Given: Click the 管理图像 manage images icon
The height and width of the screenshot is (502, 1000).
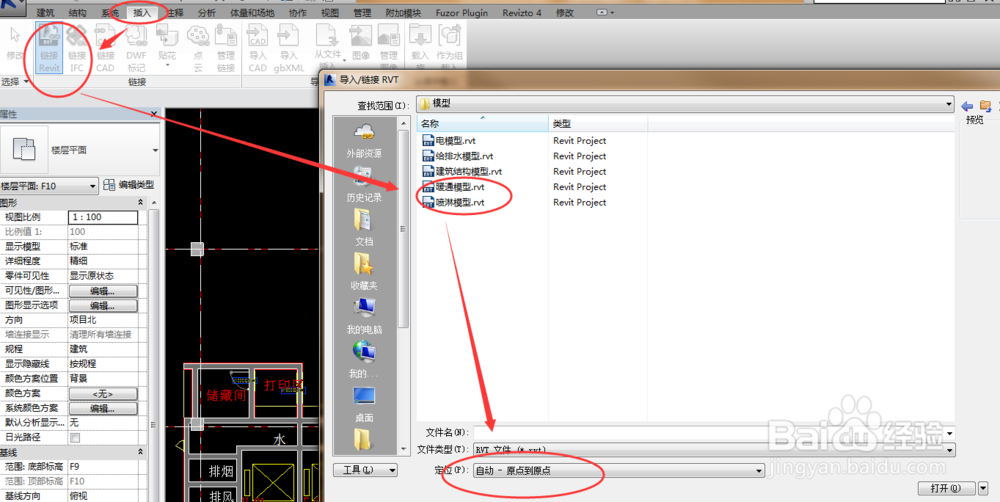Looking at the screenshot, I should pyautogui.click(x=388, y=46).
